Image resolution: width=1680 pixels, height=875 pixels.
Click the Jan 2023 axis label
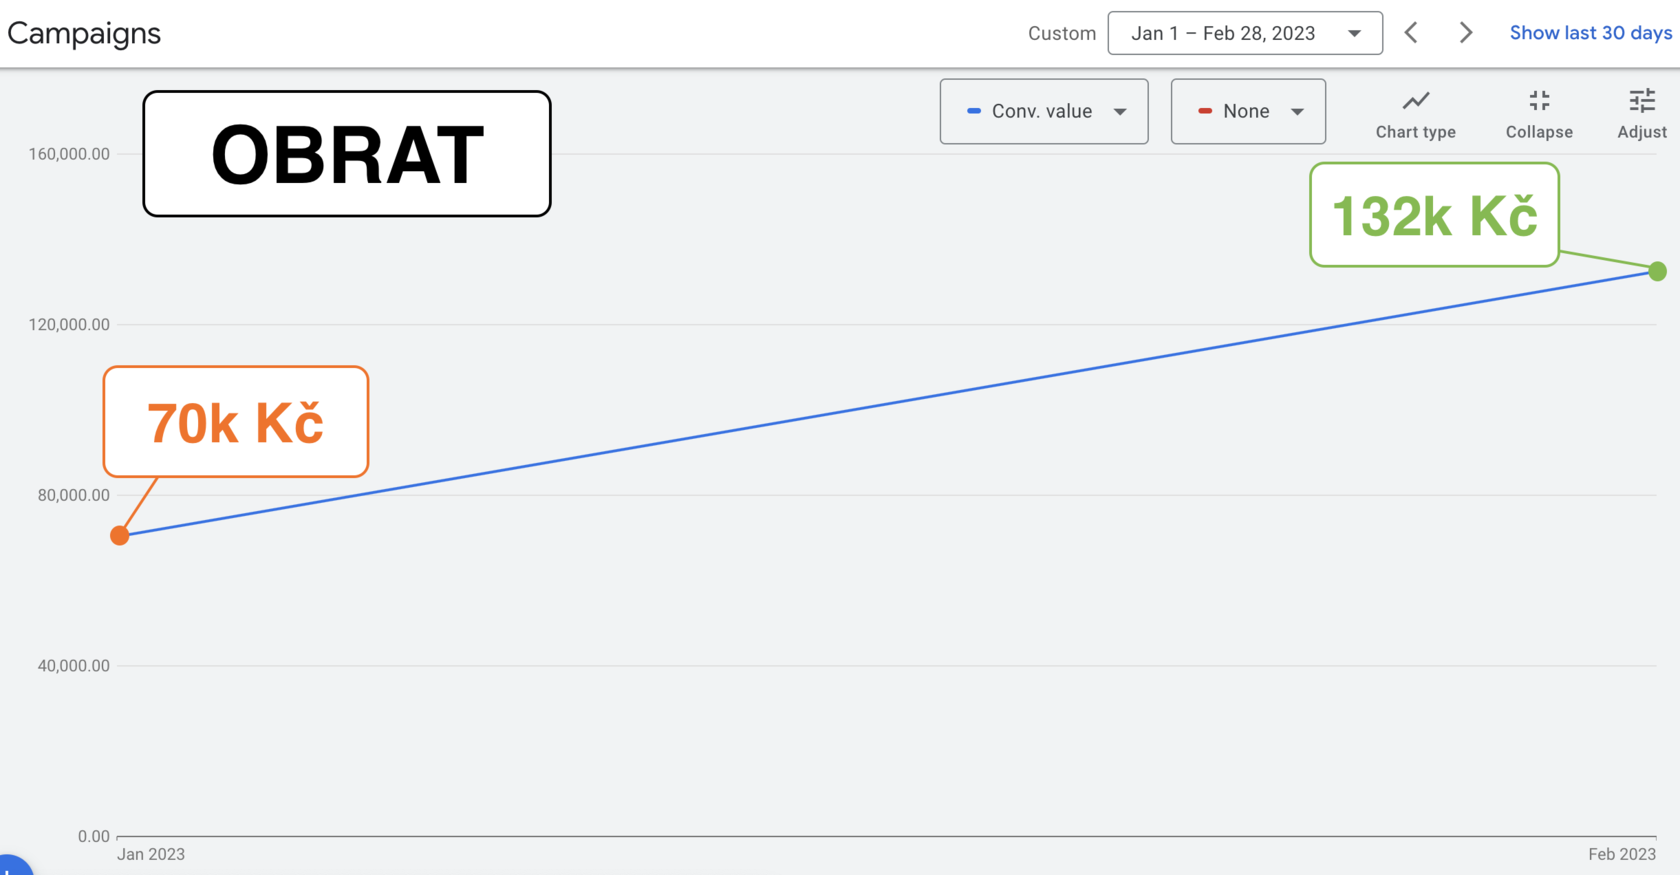click(151, 854)
